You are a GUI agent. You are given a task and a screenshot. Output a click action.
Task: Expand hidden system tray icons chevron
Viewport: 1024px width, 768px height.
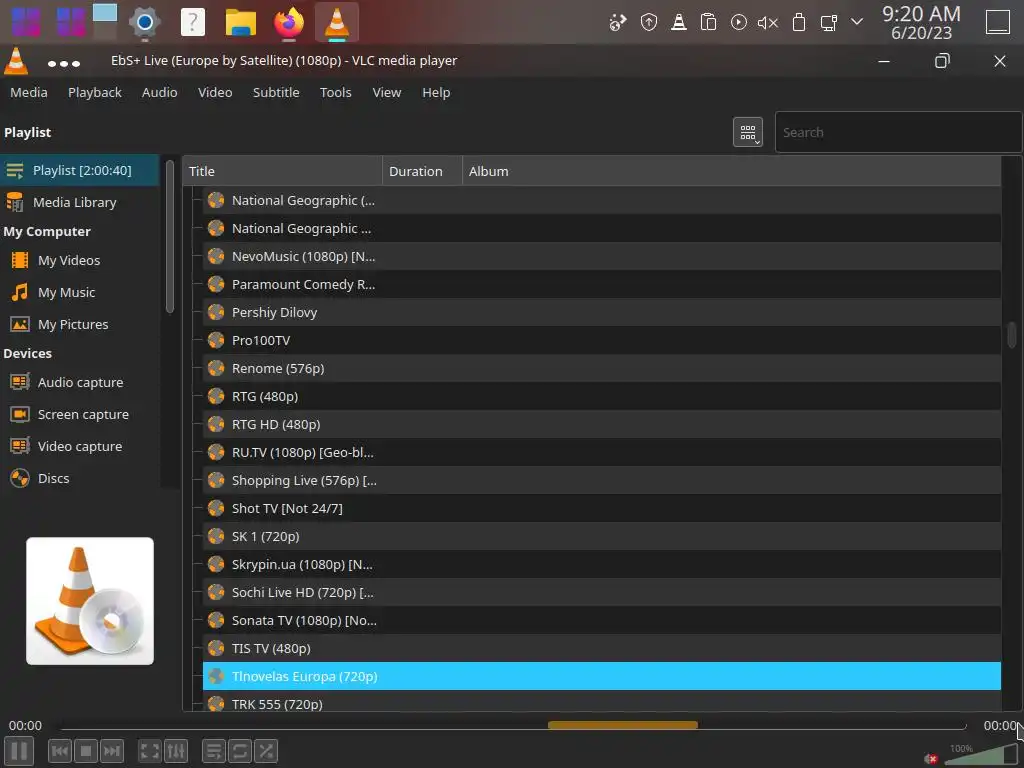point(857,22)
